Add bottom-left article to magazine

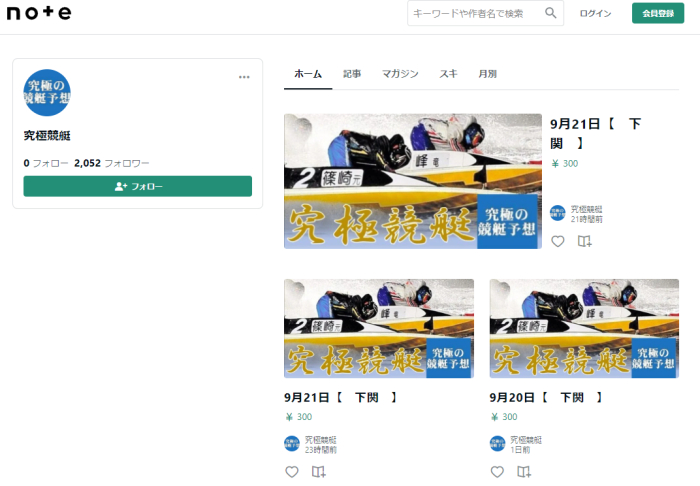(x=319, y=471)
